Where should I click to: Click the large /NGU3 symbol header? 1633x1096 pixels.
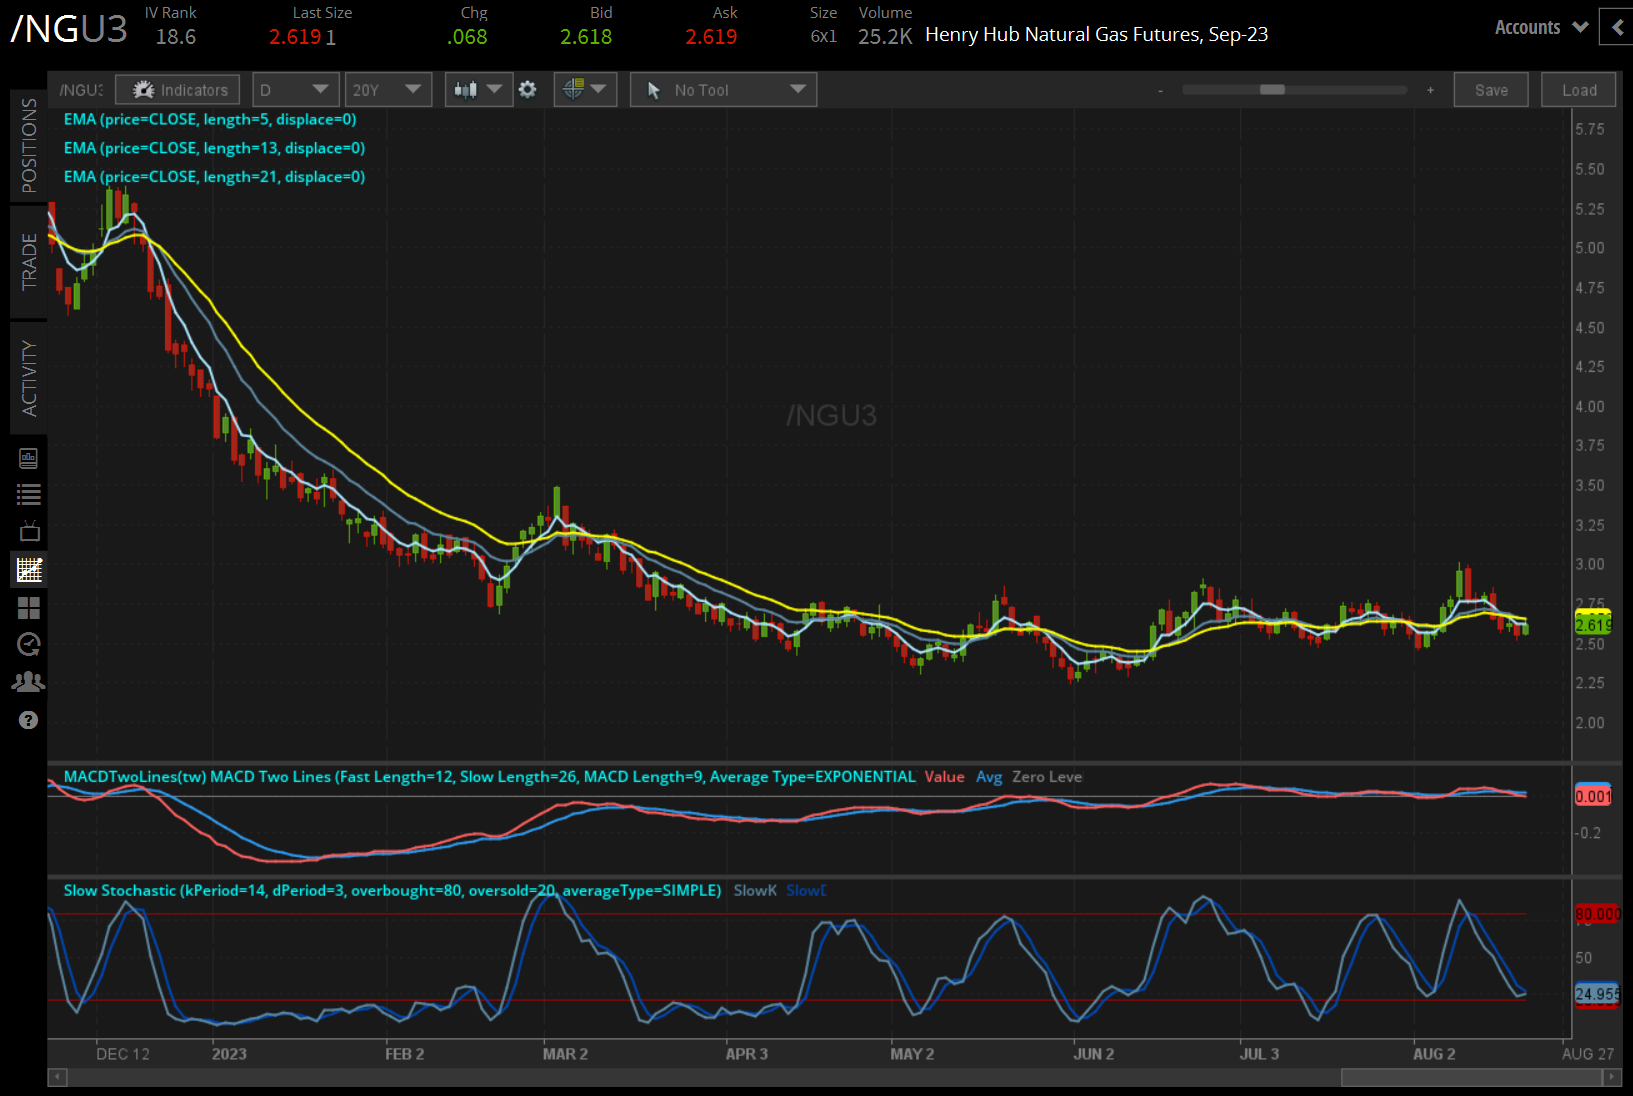click(69, 29)
